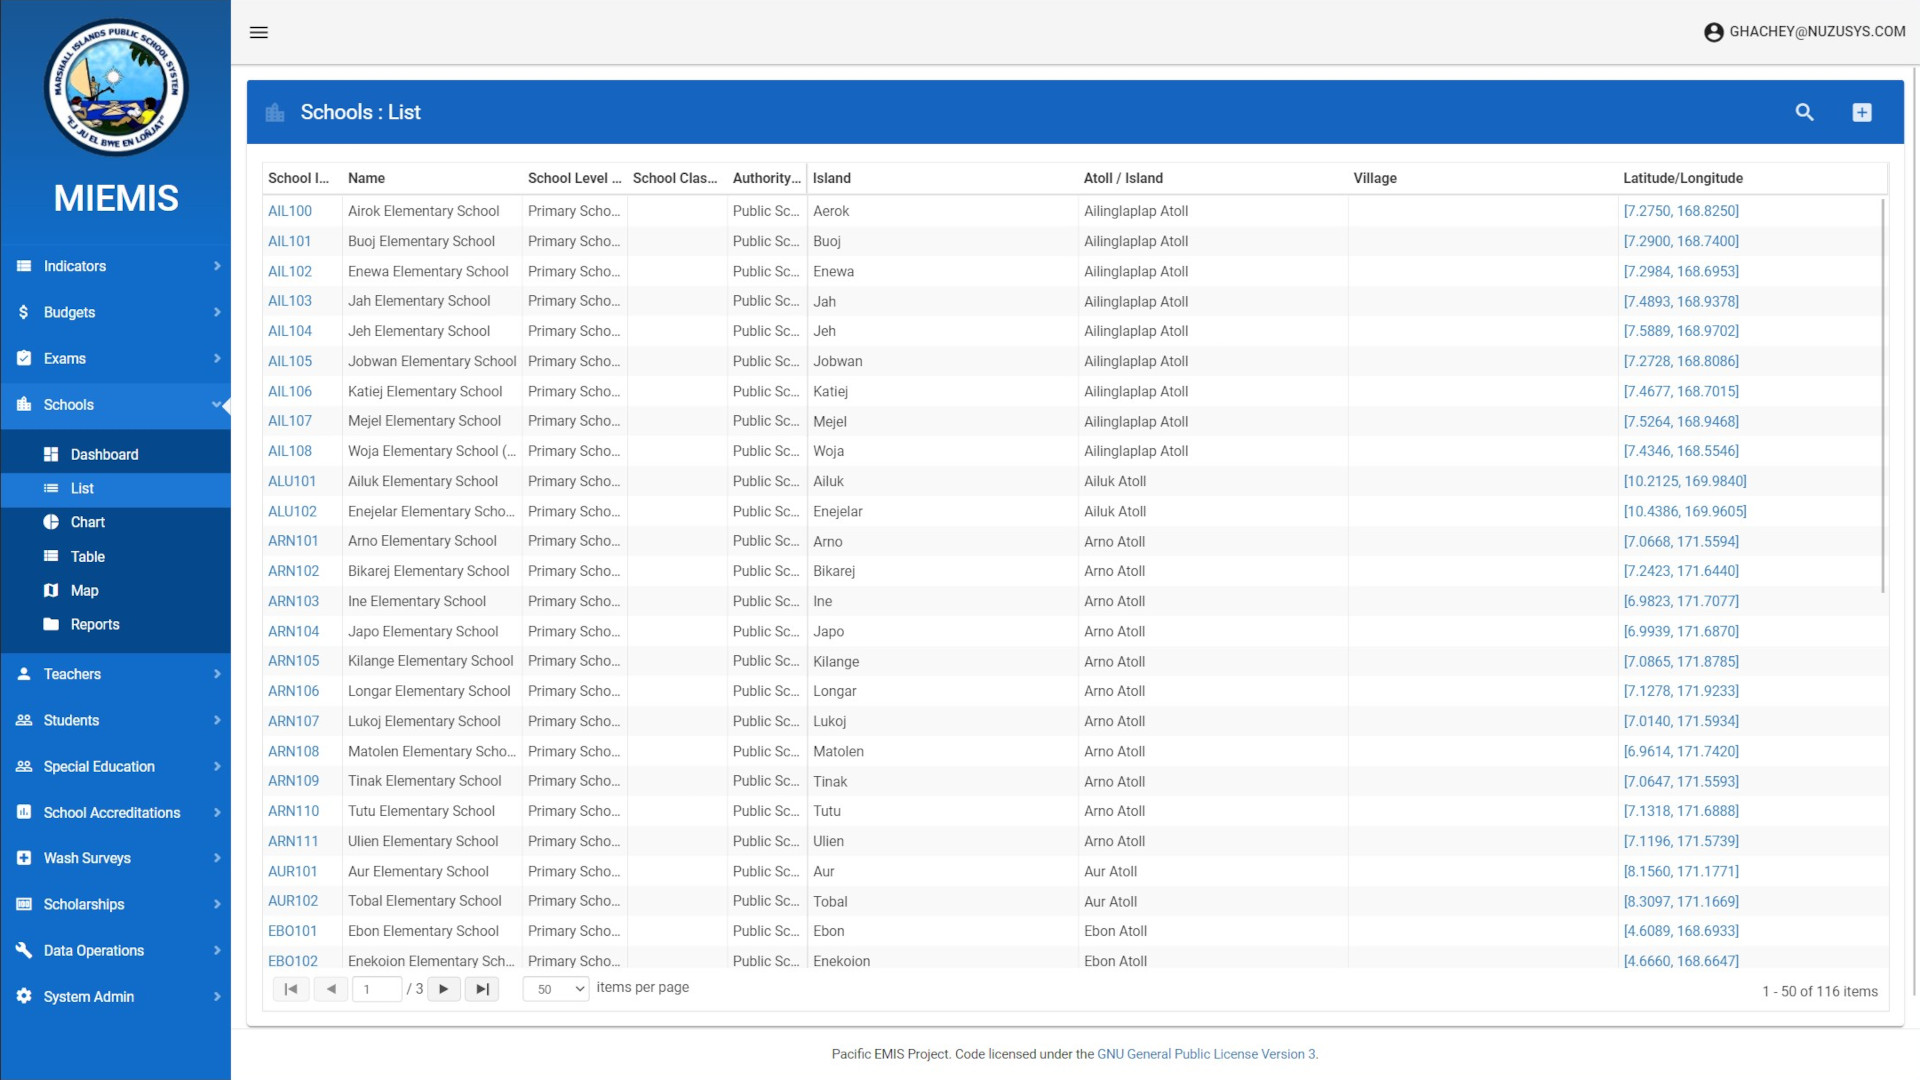The width and height of the screenshot is (1920, 1080).
Task: Expand the Special Education menu chevron
Action: 217,766
